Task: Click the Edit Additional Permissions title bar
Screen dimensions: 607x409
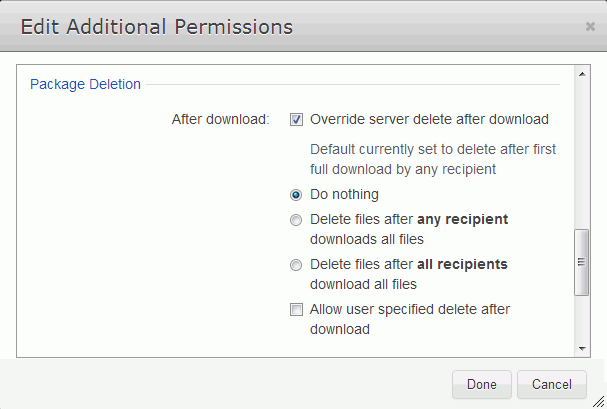Action: pyautogui.click(x=304, y=26)
